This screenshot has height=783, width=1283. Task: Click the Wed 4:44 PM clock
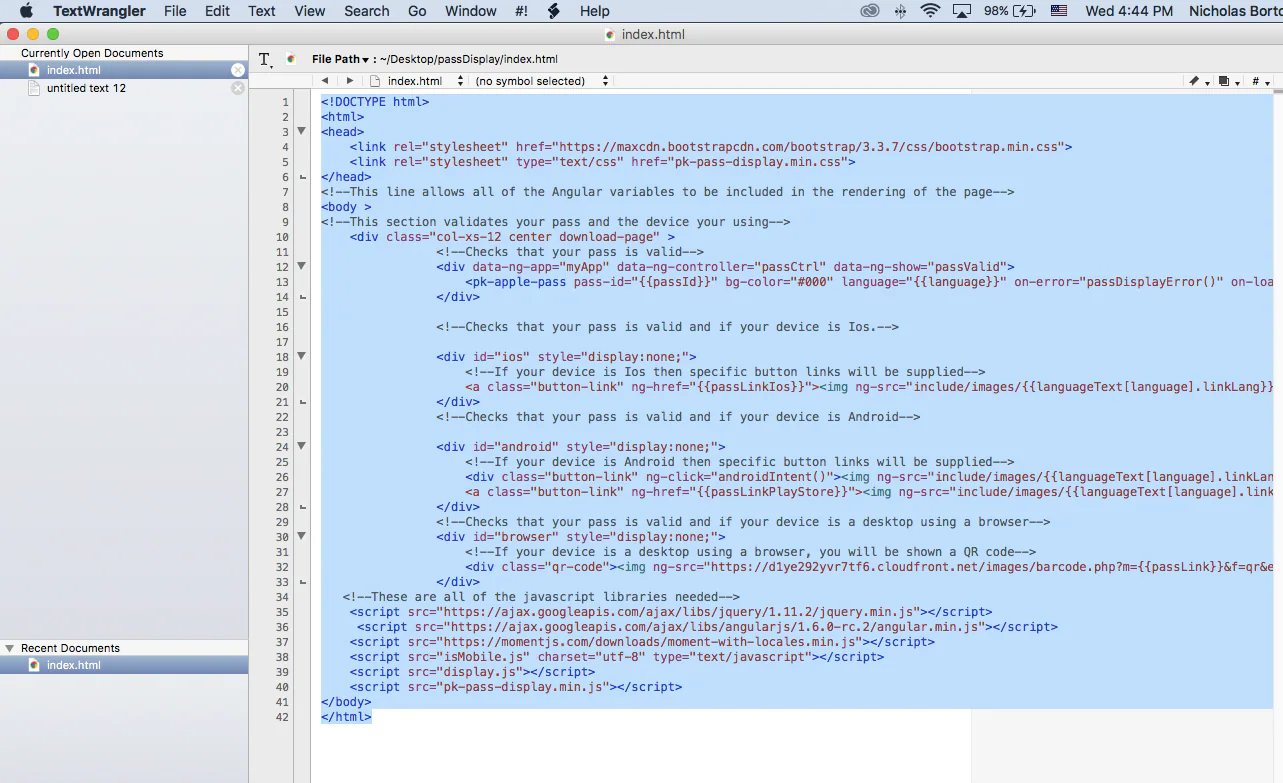[1129, 11]
